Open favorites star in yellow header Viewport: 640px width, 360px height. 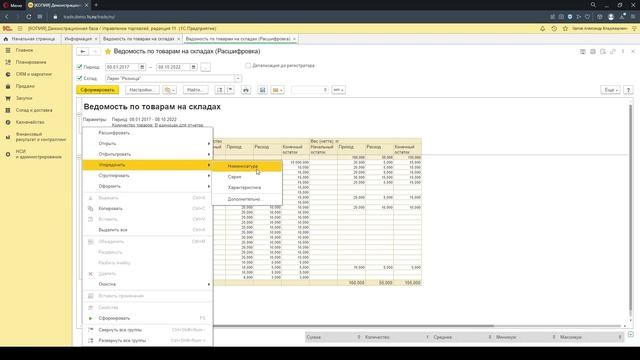pos(565,29)
